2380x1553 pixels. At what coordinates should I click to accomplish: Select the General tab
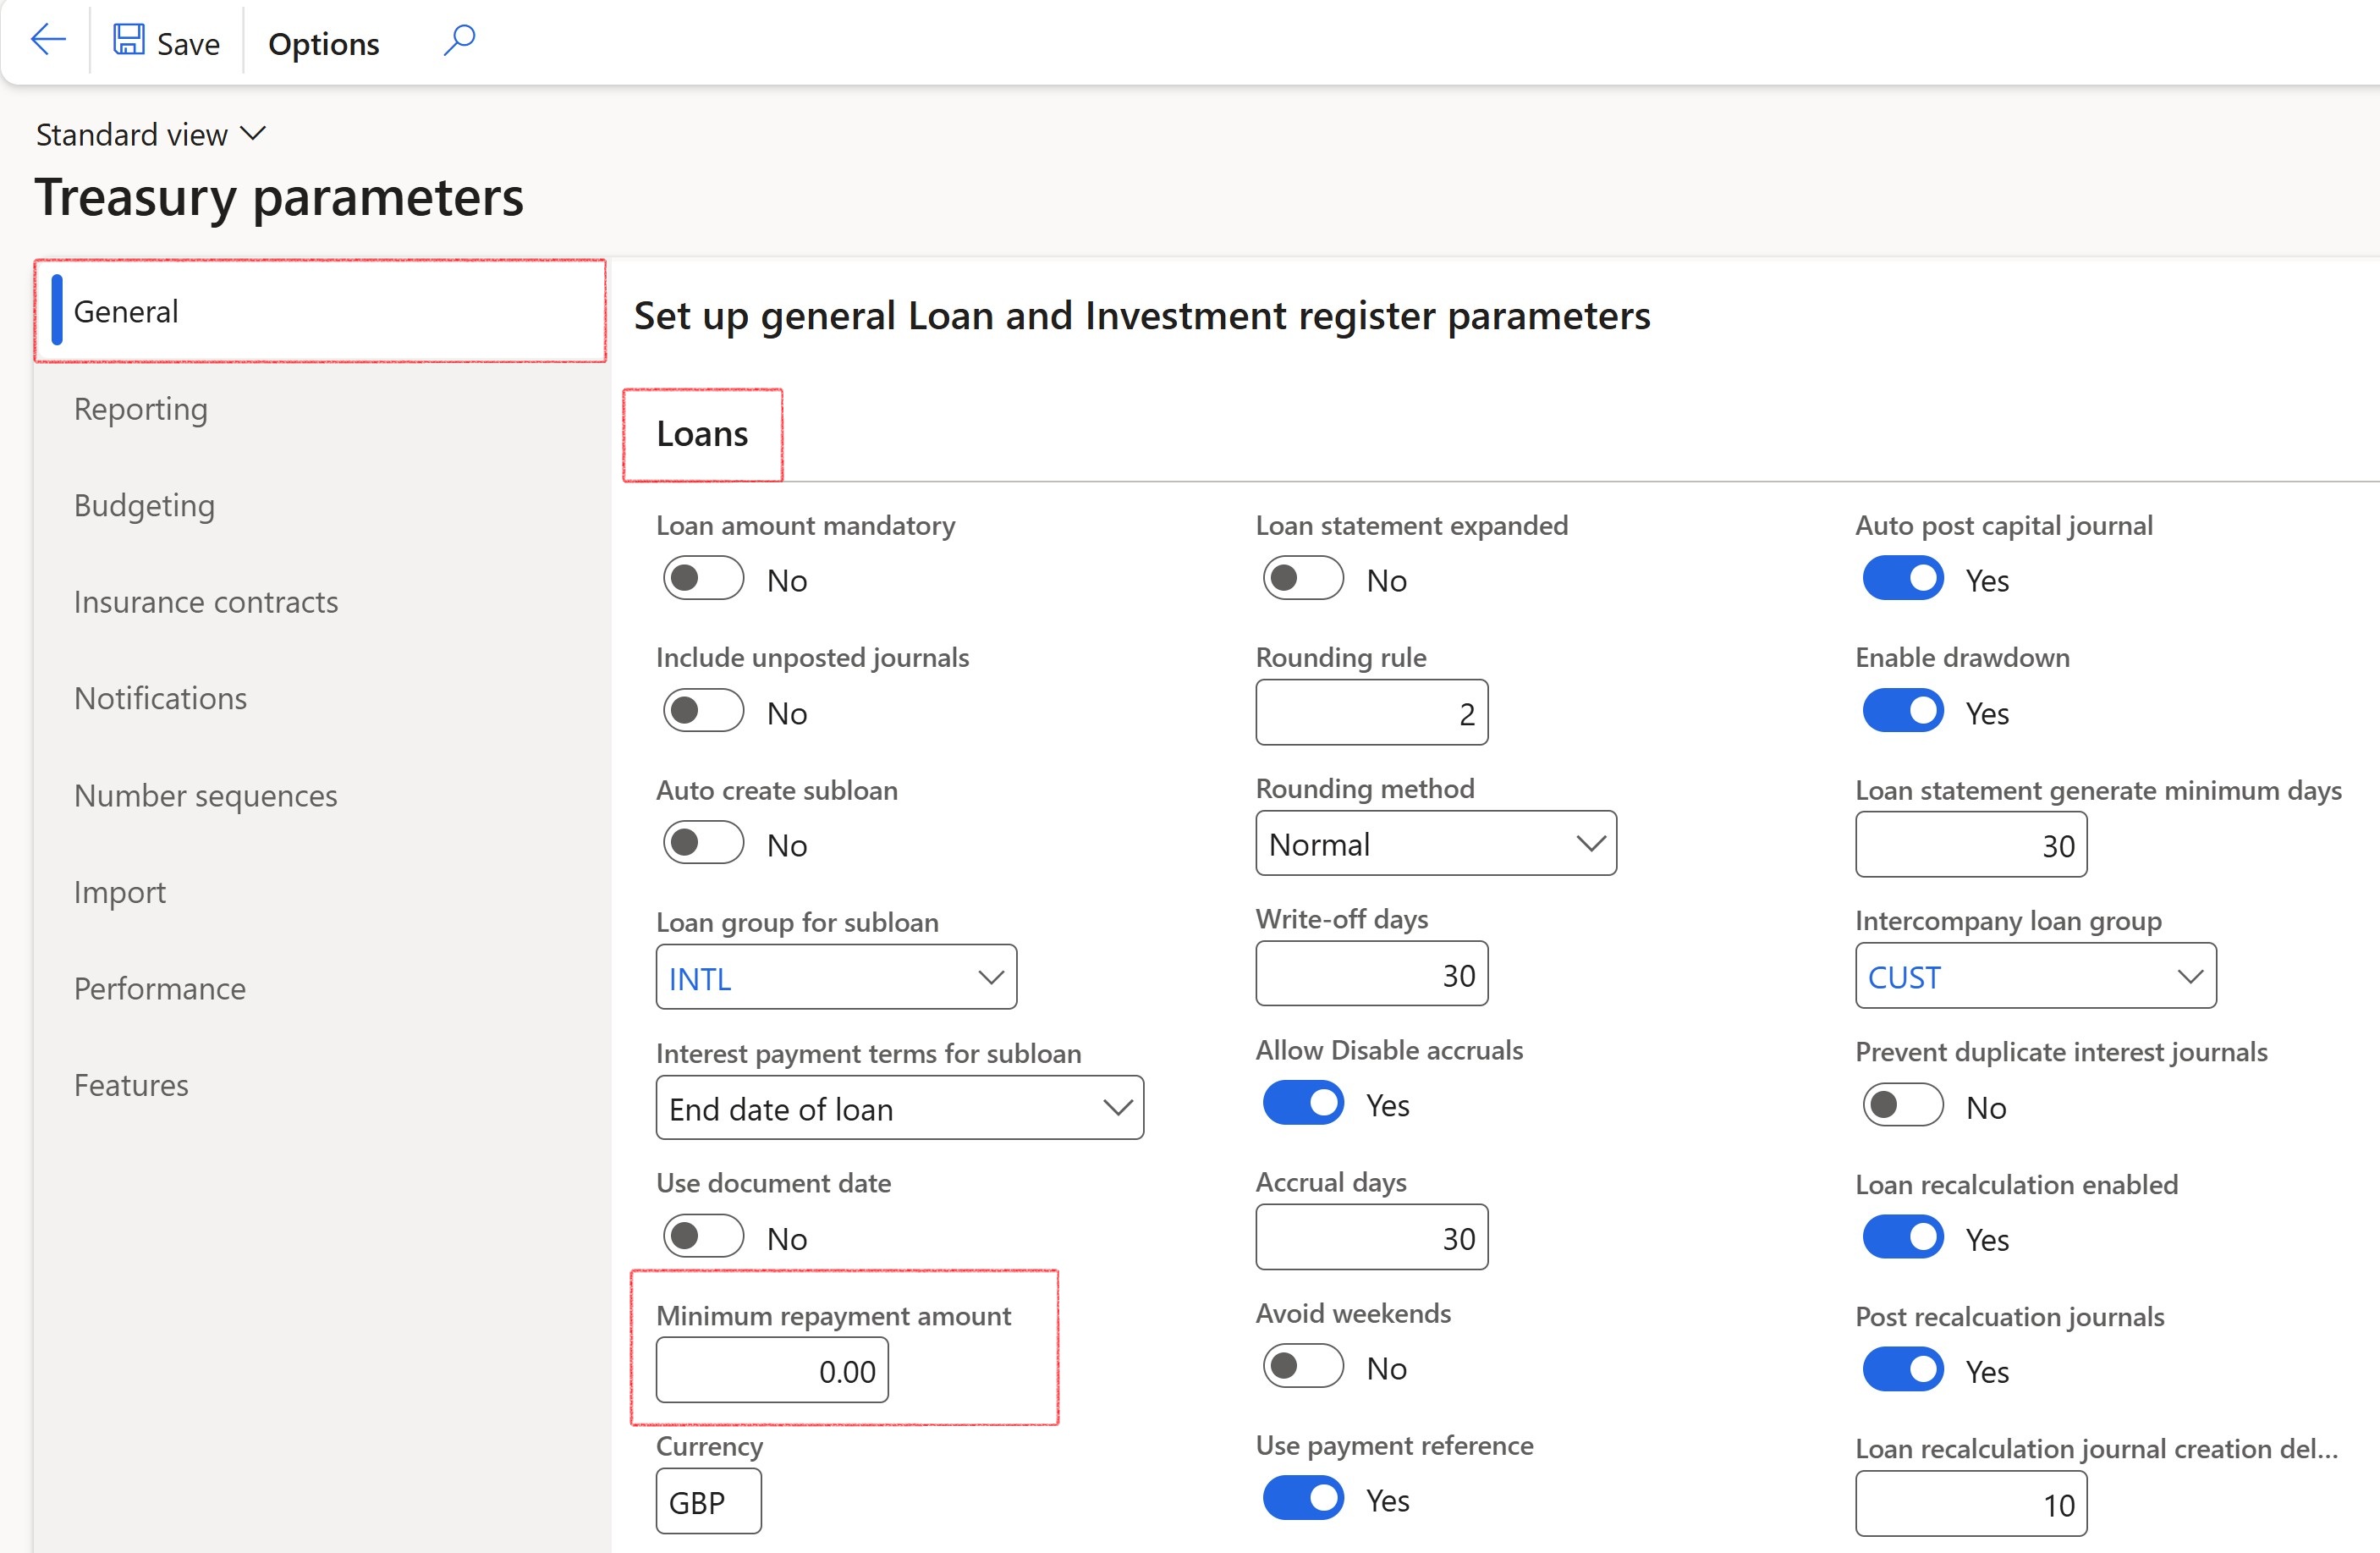pyautogui.click(x=320, y=311)
